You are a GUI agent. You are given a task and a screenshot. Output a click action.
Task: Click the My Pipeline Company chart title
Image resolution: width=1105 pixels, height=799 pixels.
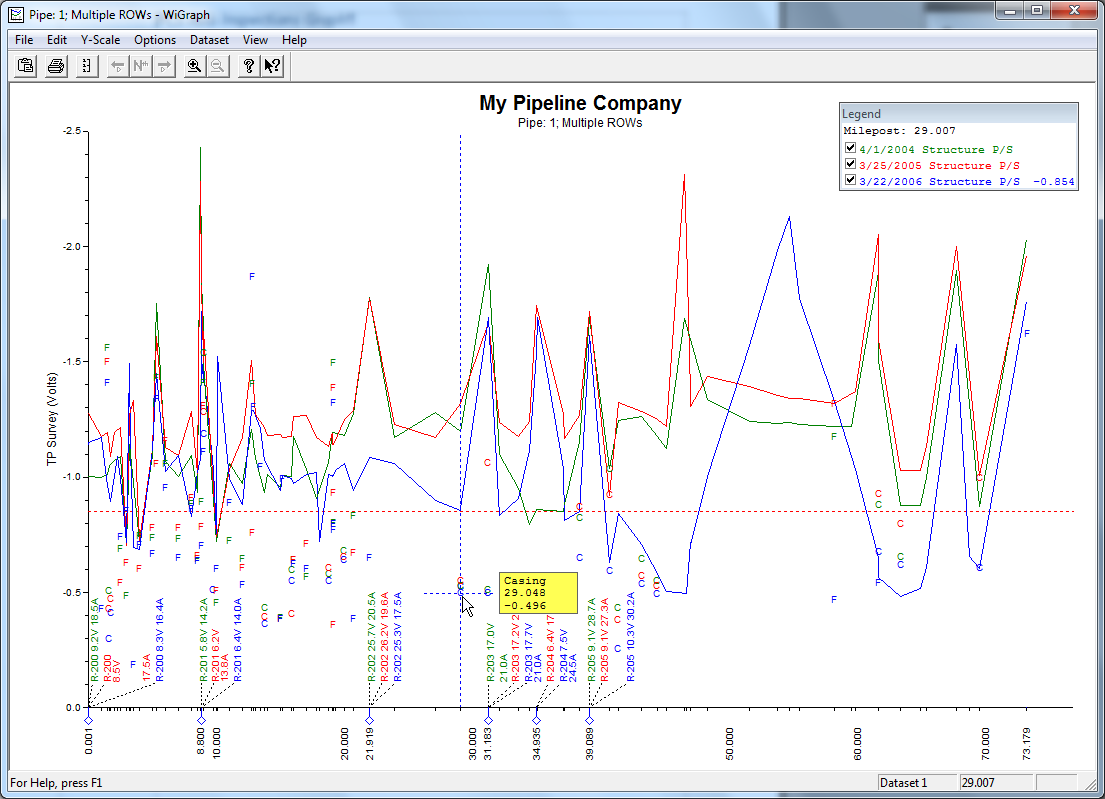580,103
